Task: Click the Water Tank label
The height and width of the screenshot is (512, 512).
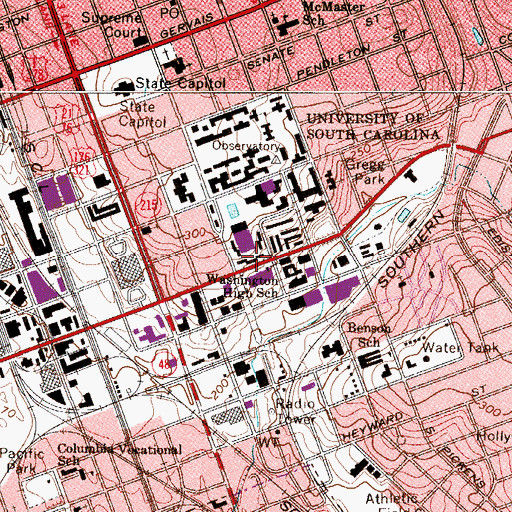Action: (460, 348)
